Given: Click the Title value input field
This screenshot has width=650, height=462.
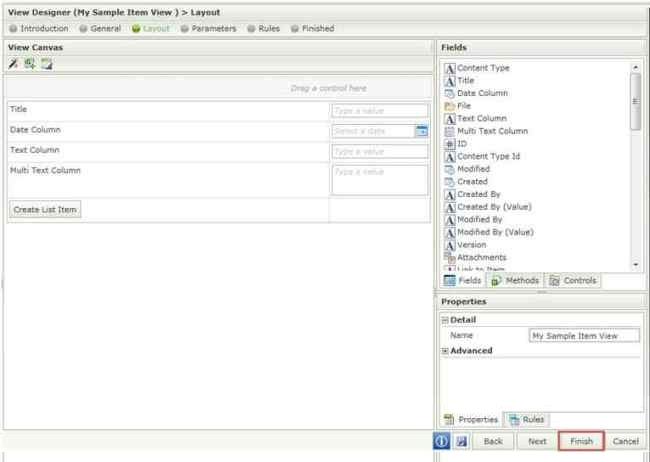Looking at the screenshot, I should (380, 111).
